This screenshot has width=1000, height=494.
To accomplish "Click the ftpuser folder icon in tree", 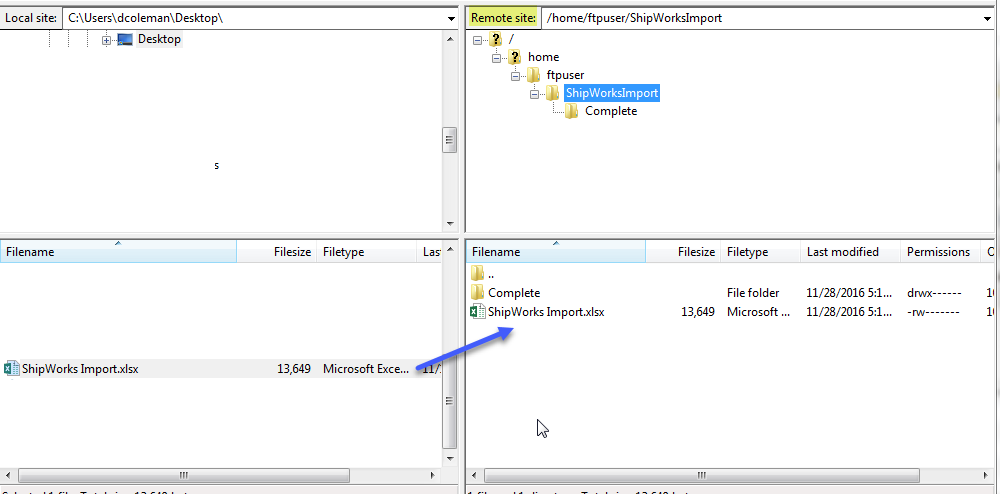I will pos(534,75).
